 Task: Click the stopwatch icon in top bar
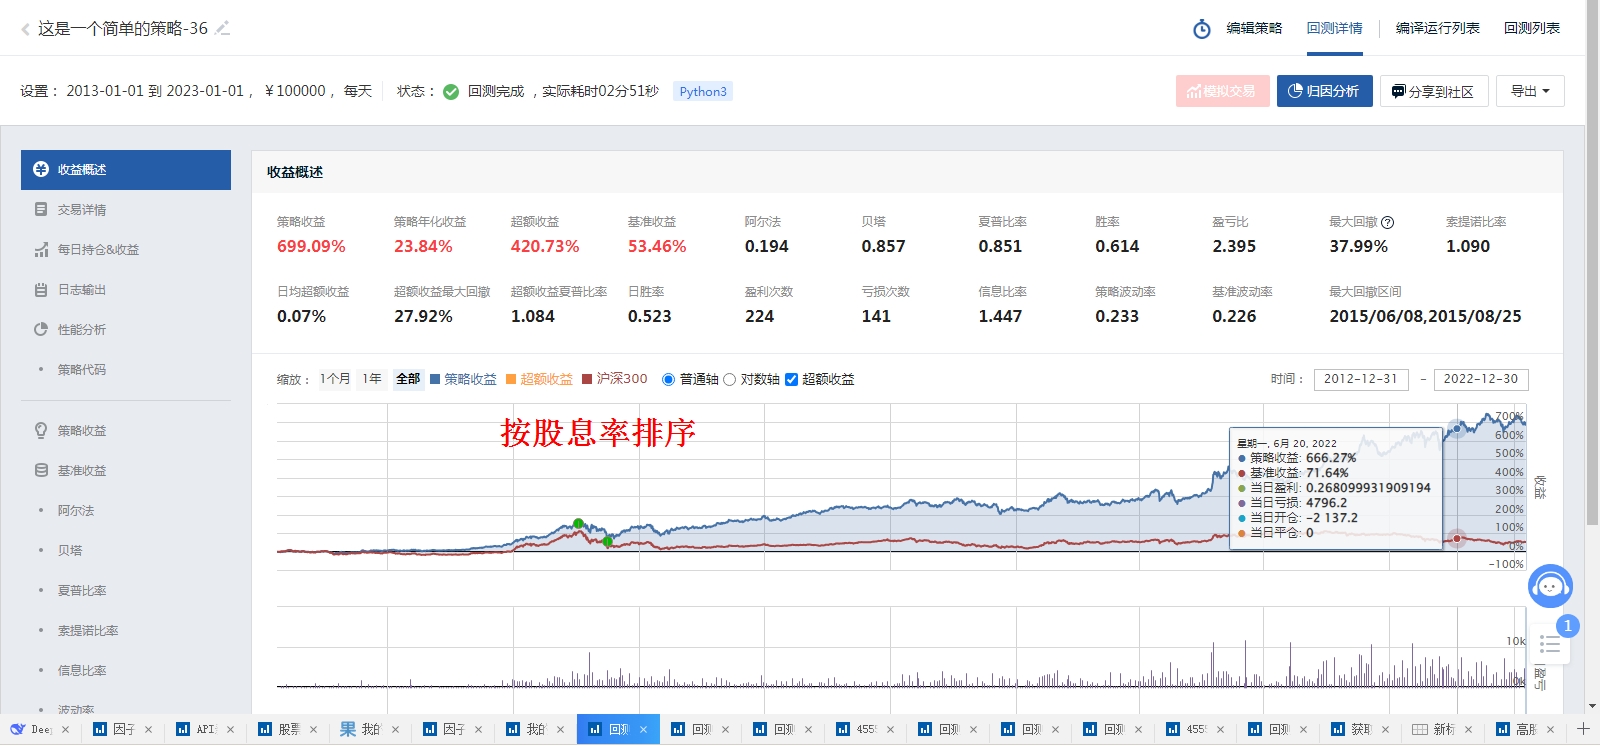coord(1202,29)
